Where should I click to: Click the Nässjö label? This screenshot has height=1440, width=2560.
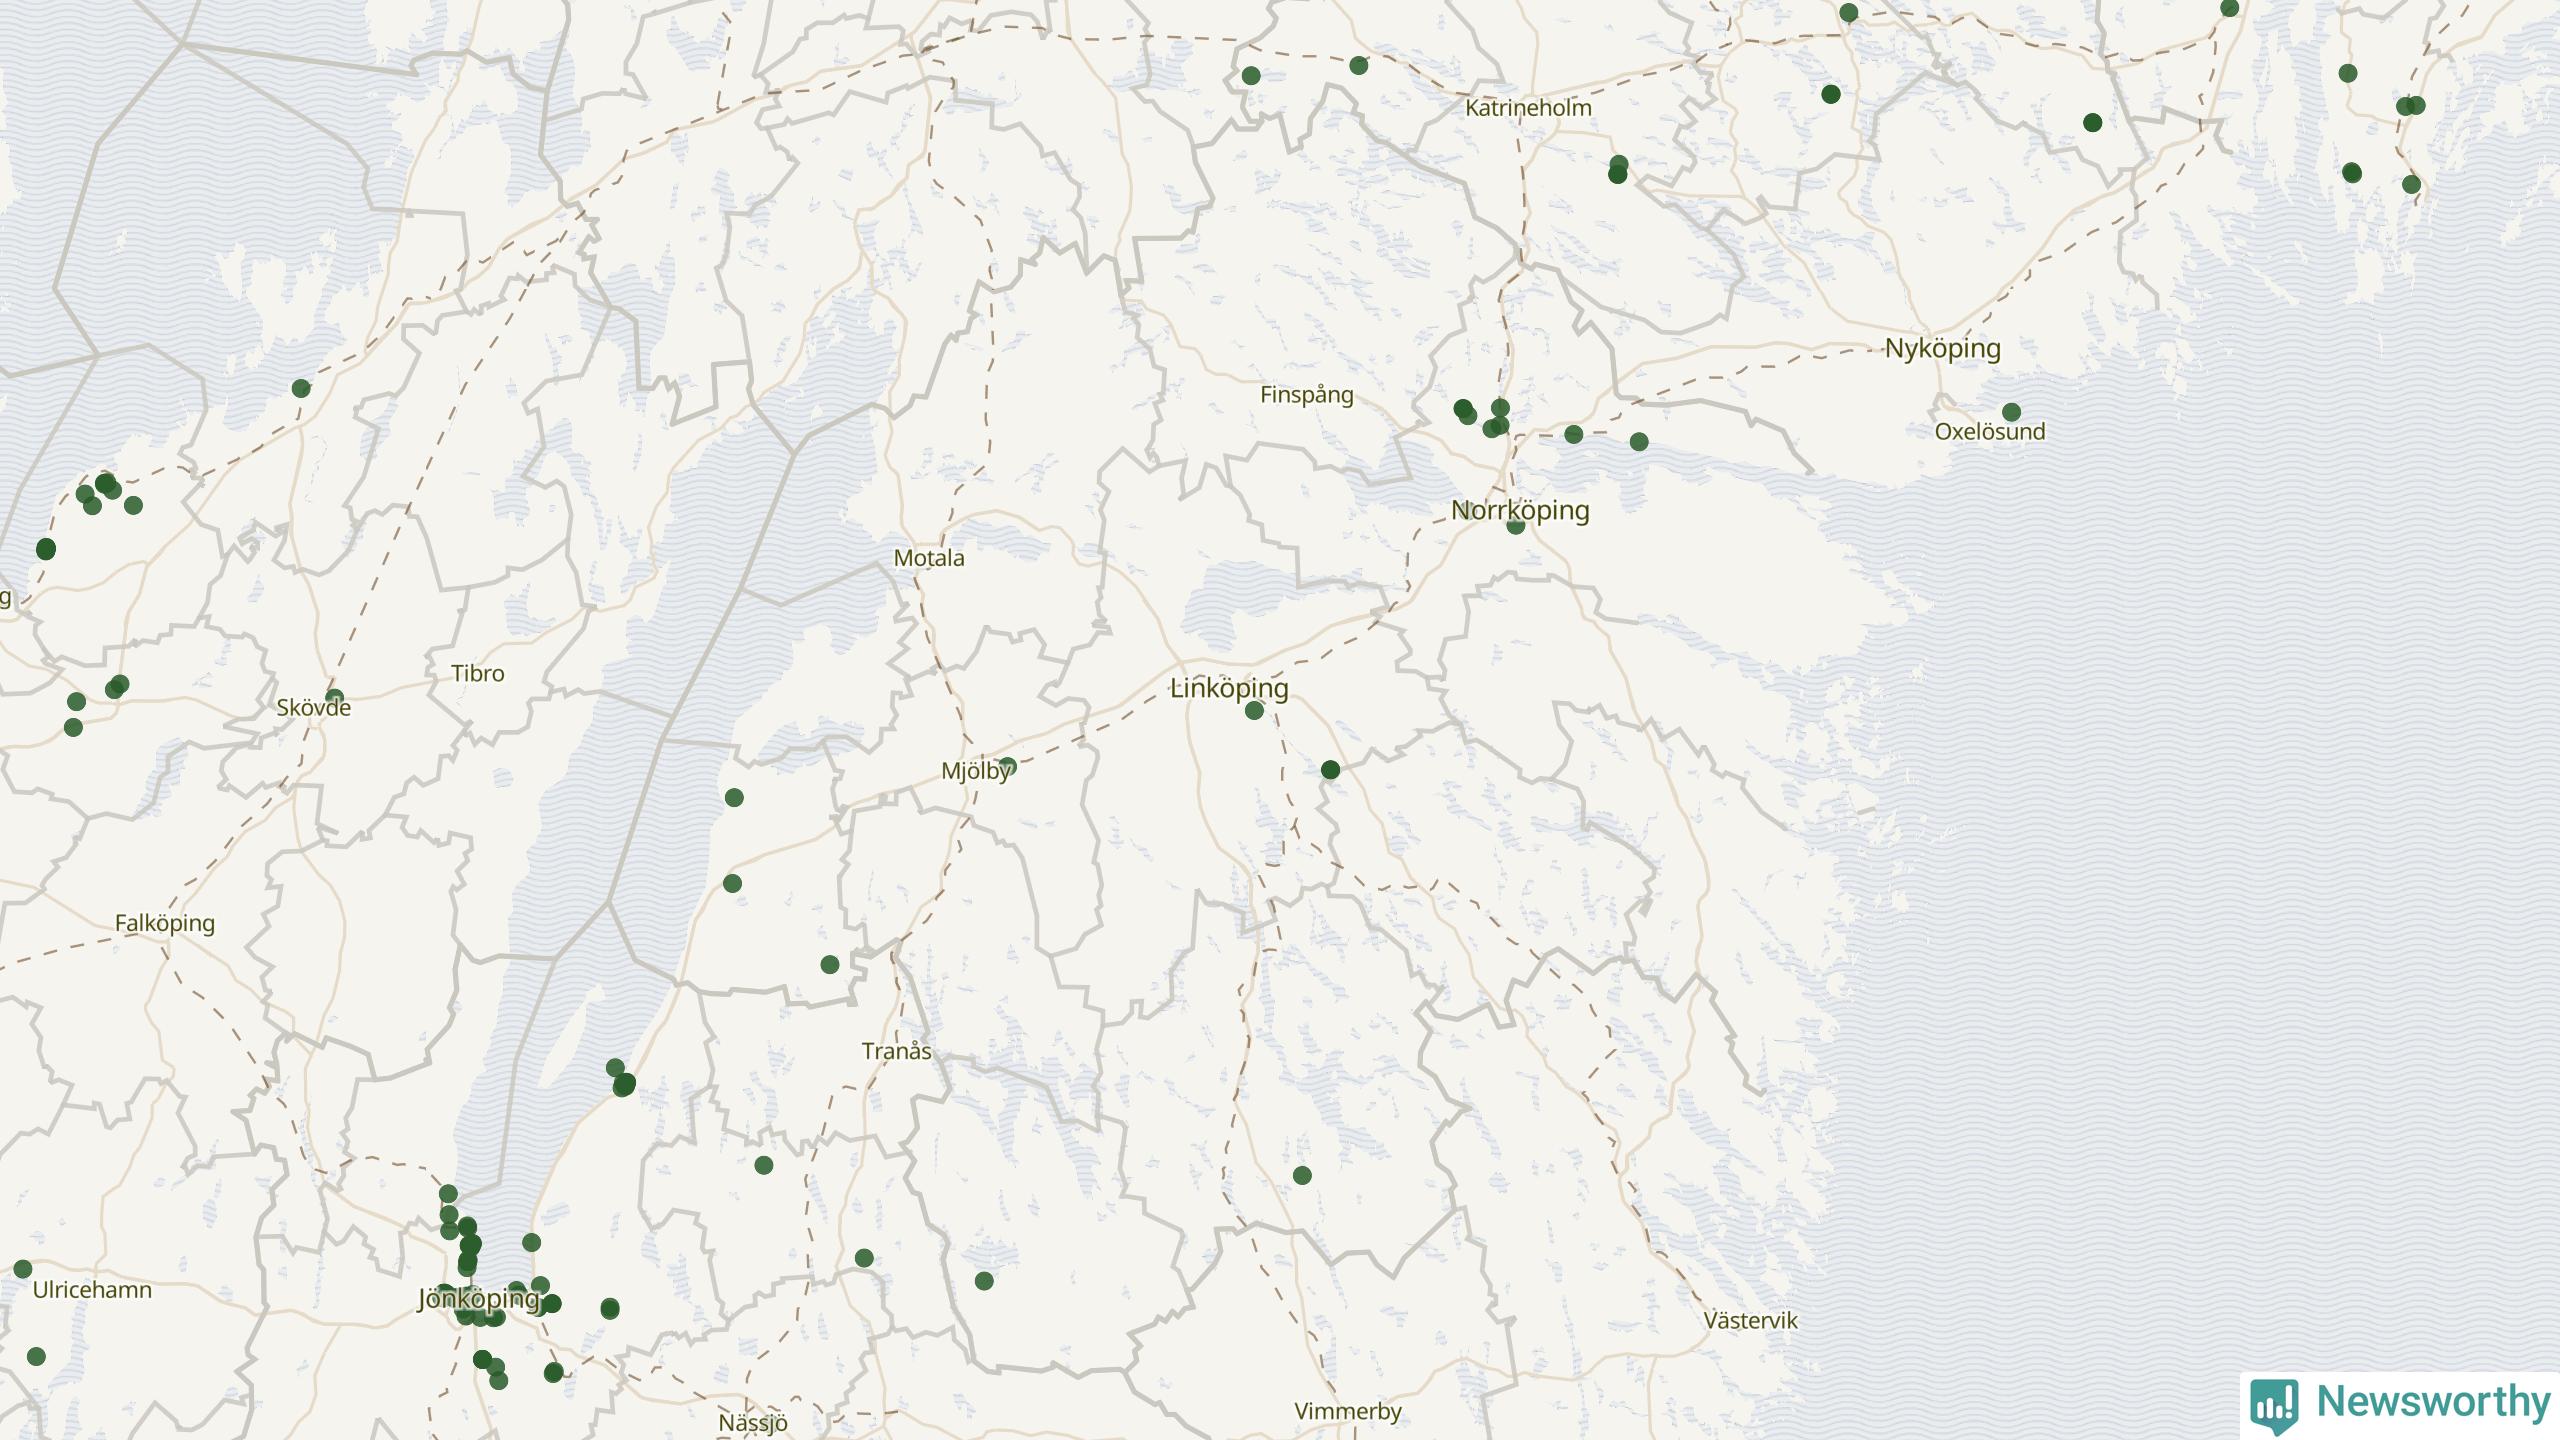click(753, 1423)
